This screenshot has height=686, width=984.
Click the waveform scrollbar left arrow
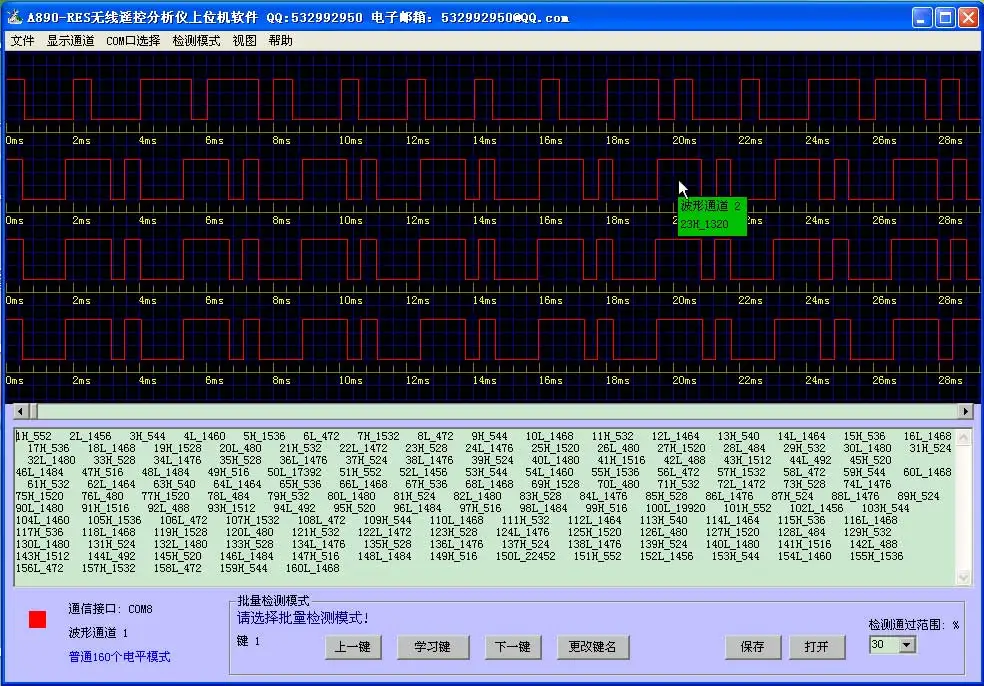click(17, 411)
